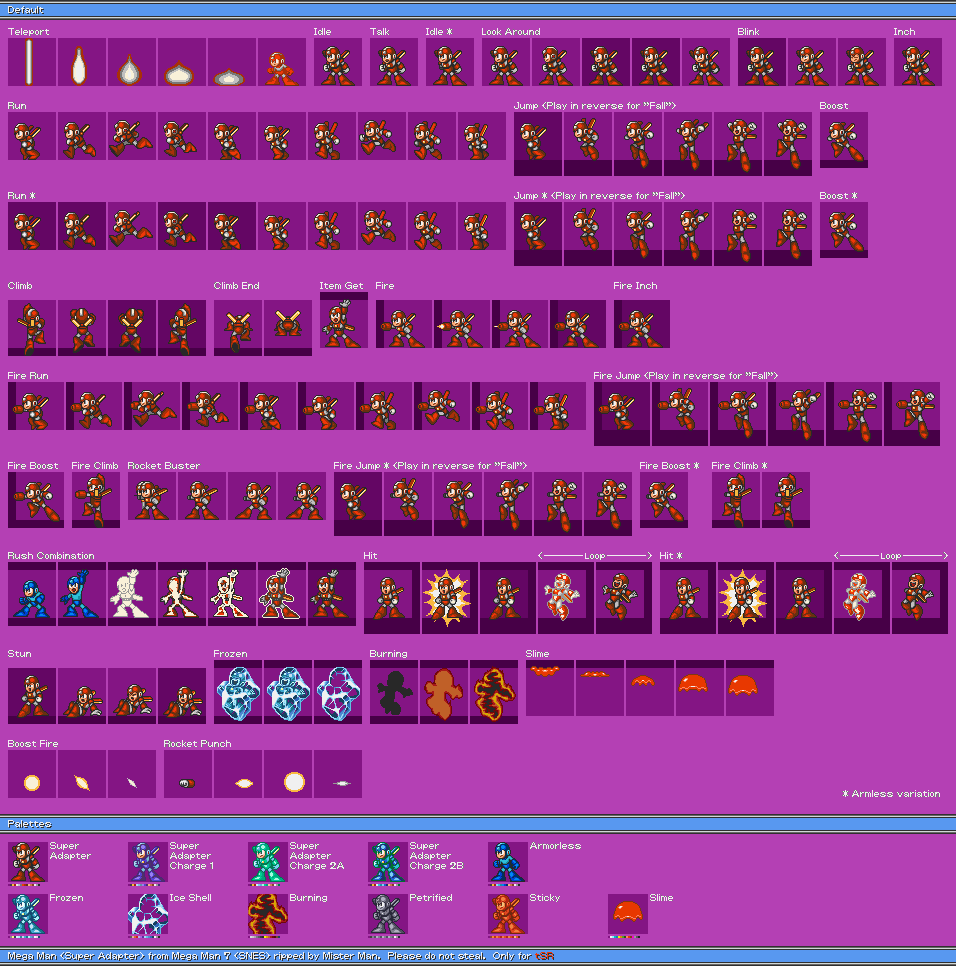
Task: Click the first Stun standing frame
Action: [32, 696]
